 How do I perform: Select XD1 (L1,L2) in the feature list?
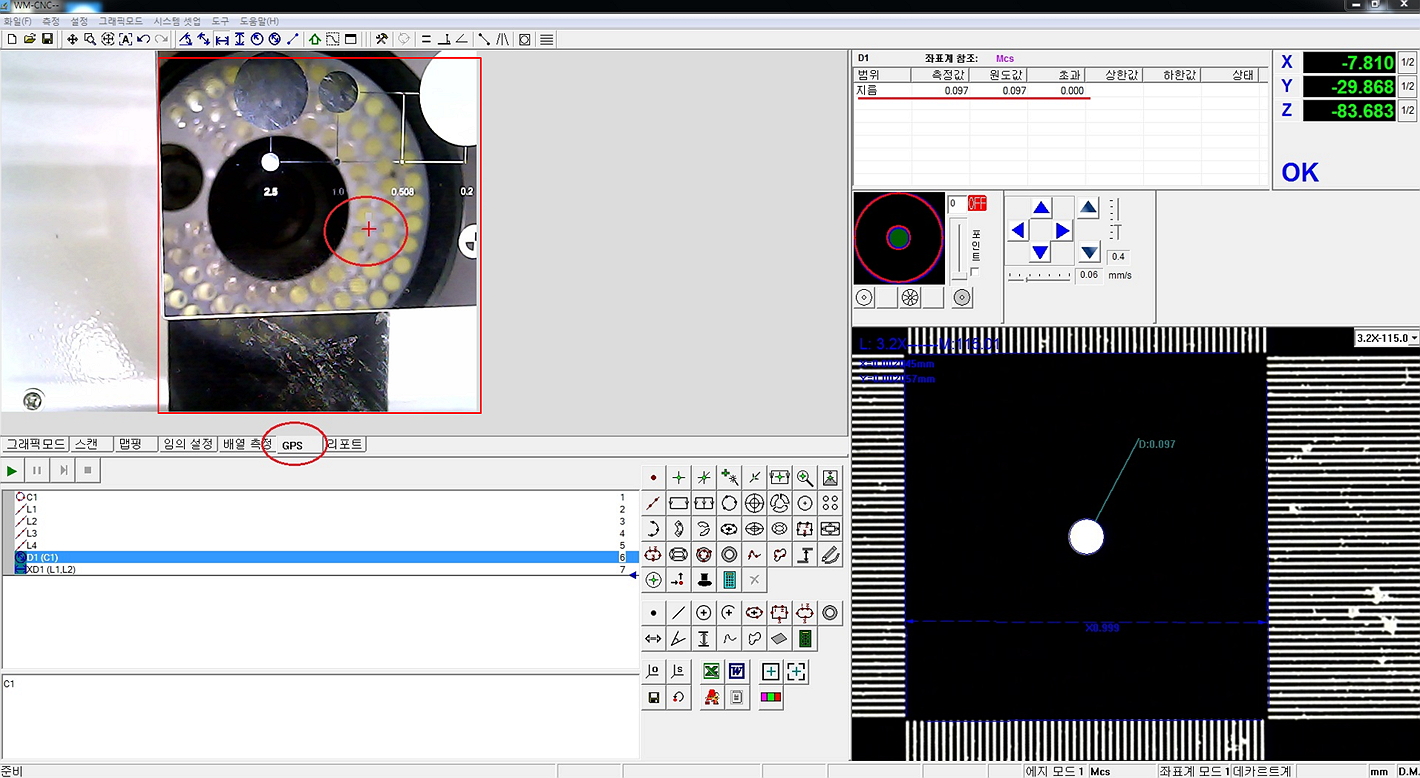(x=50, y=569)
